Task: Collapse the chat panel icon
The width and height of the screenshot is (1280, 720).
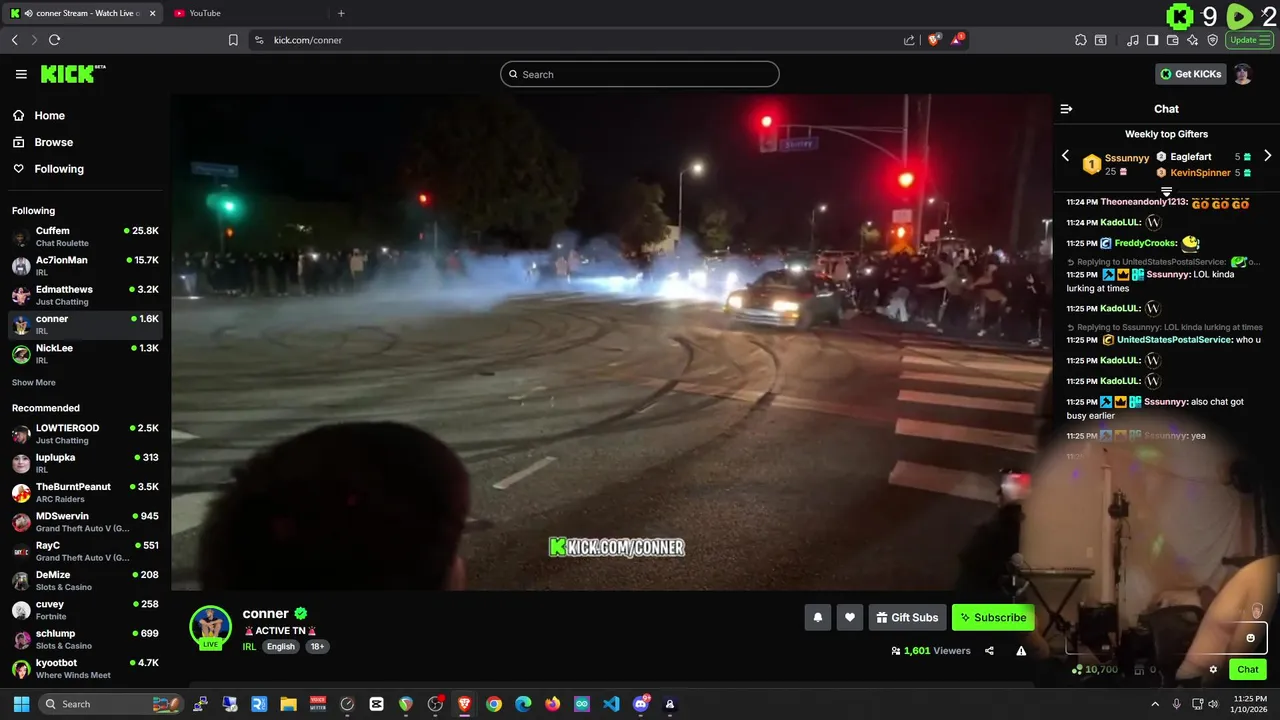Action: (1066, 109)
